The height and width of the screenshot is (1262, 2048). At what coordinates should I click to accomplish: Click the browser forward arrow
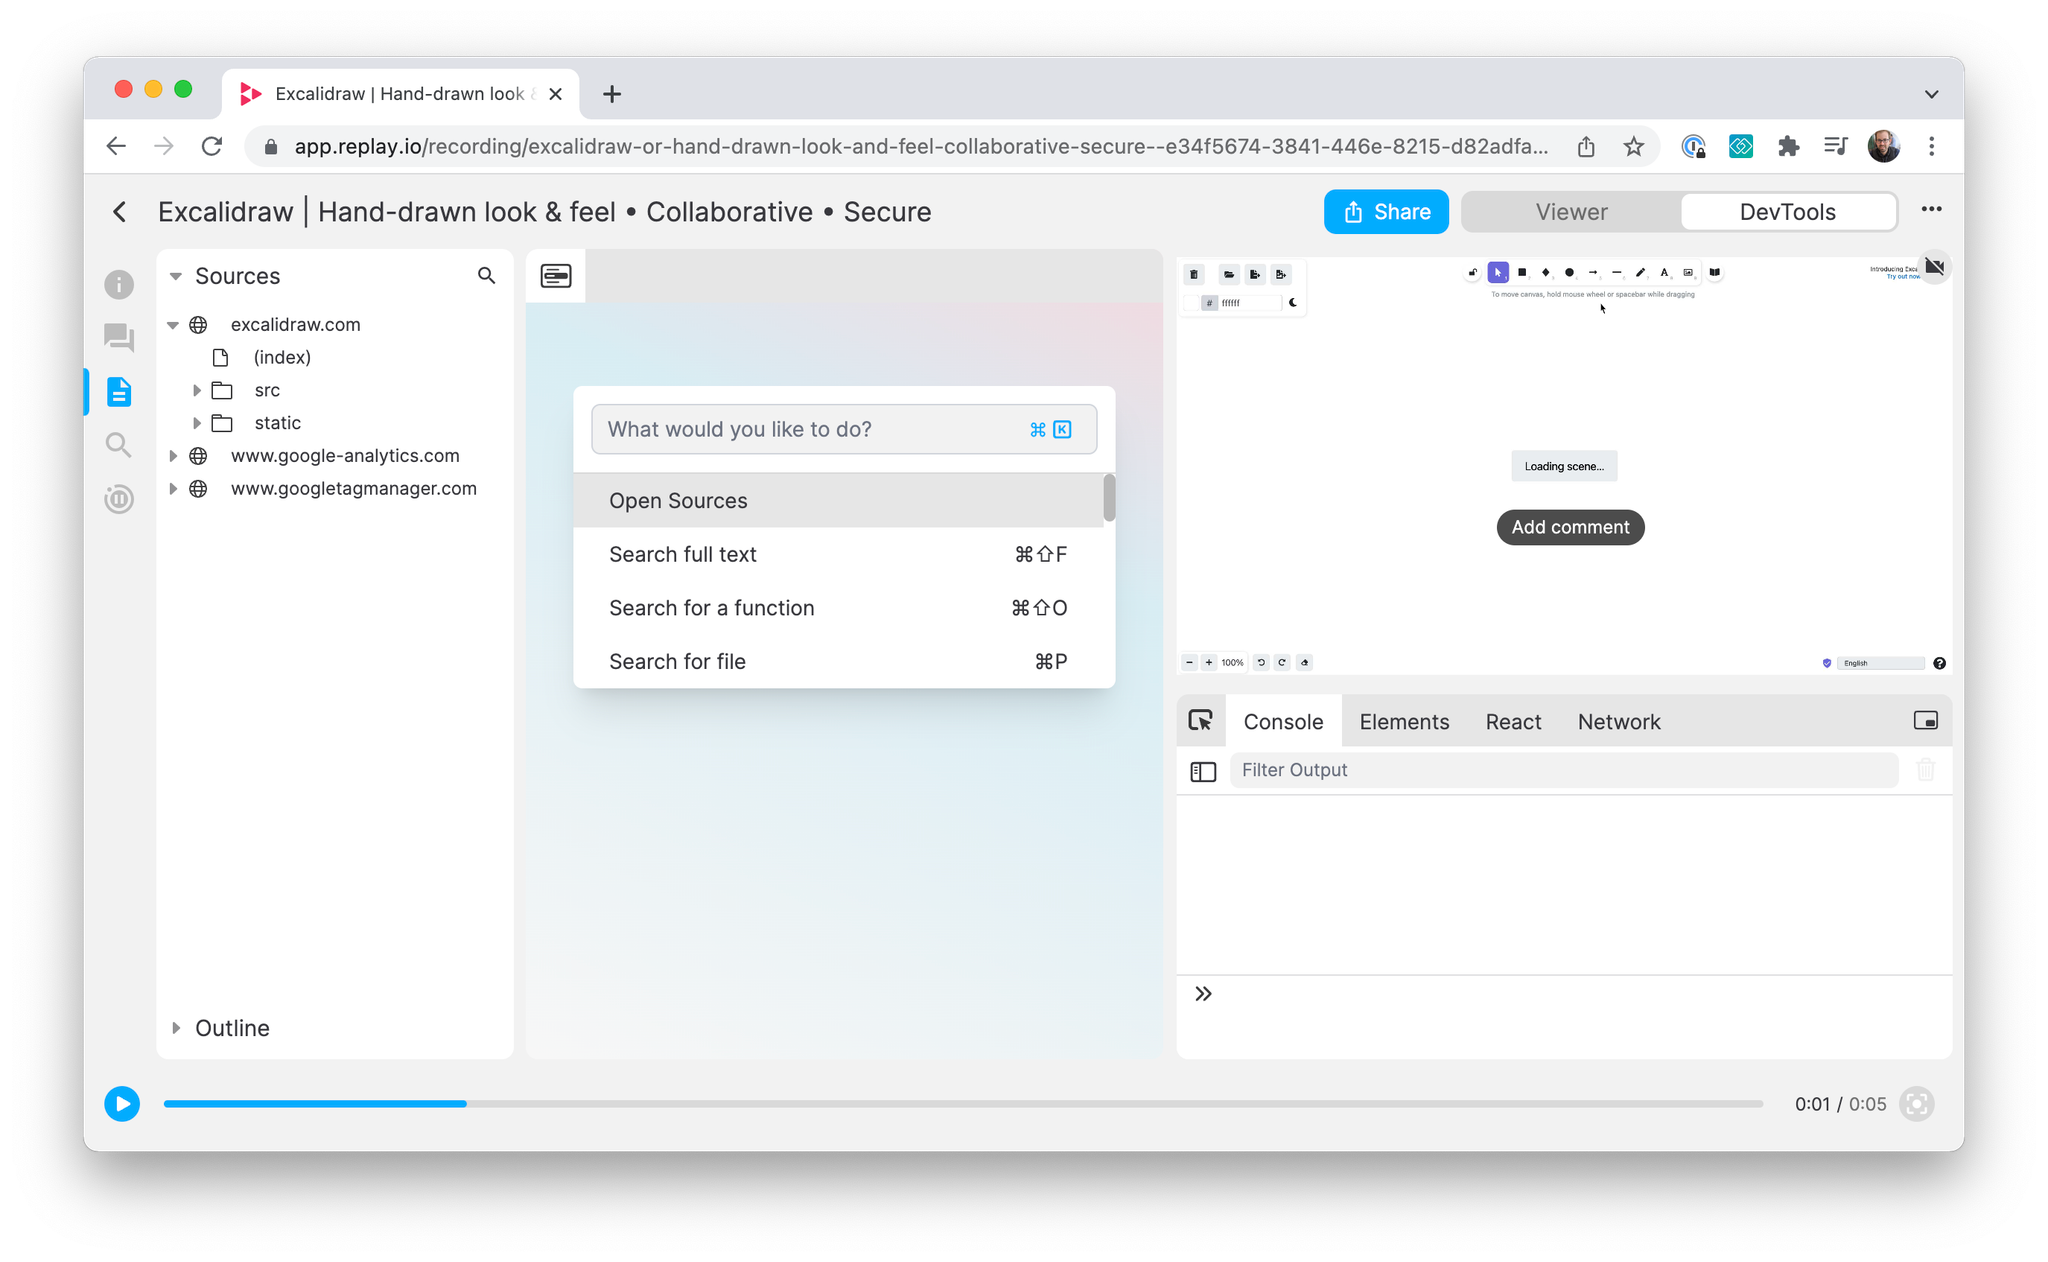pos(164,147)
